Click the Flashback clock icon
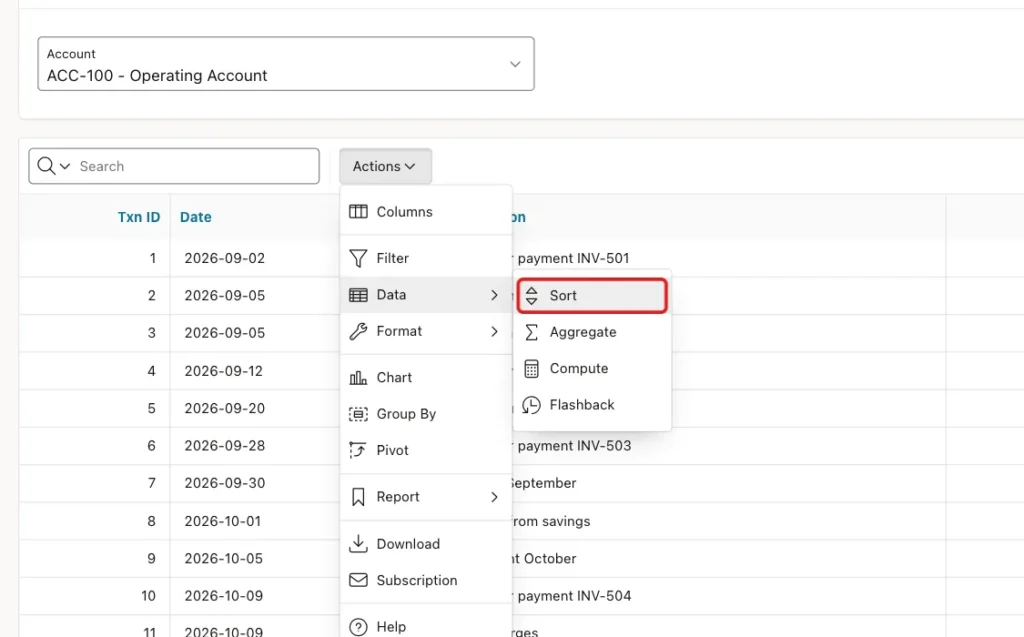This screenshot has height=637, width=1024. 532,405
